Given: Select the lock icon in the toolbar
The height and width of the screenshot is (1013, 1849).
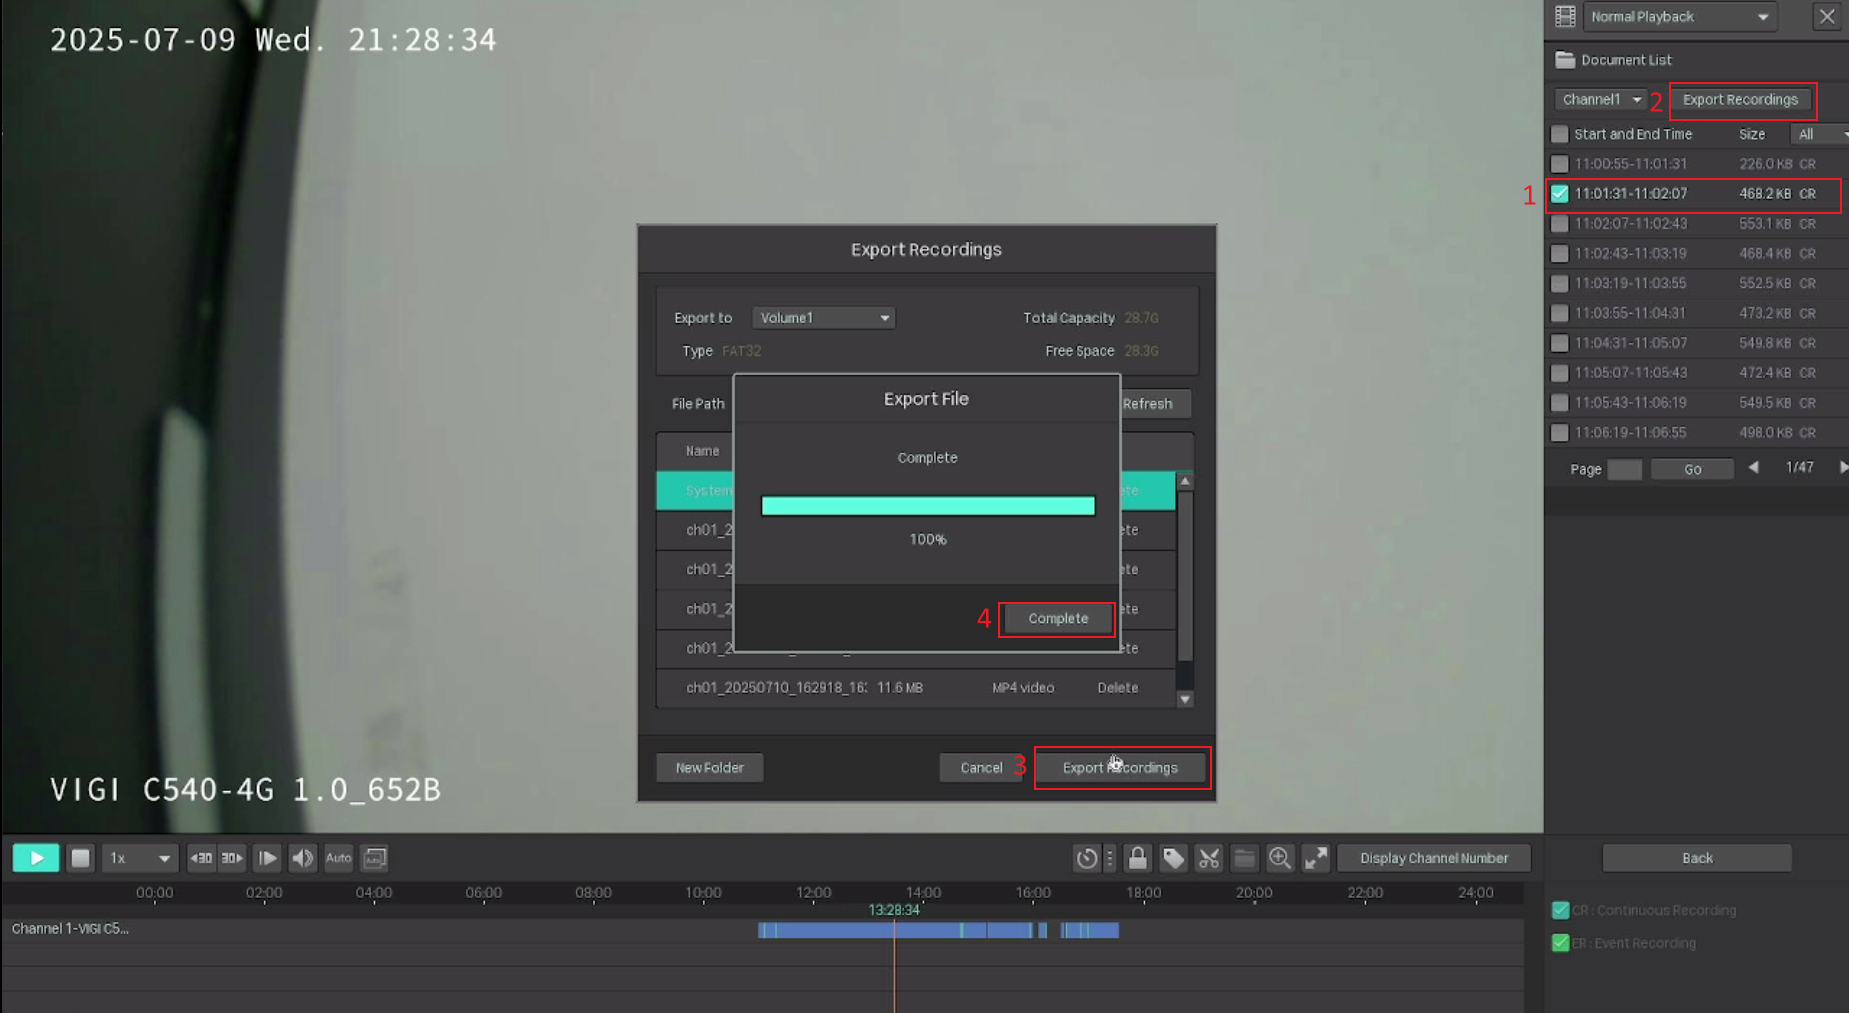Looking at the screenshot, I should pyautogui.click(x=1137, y=858).
